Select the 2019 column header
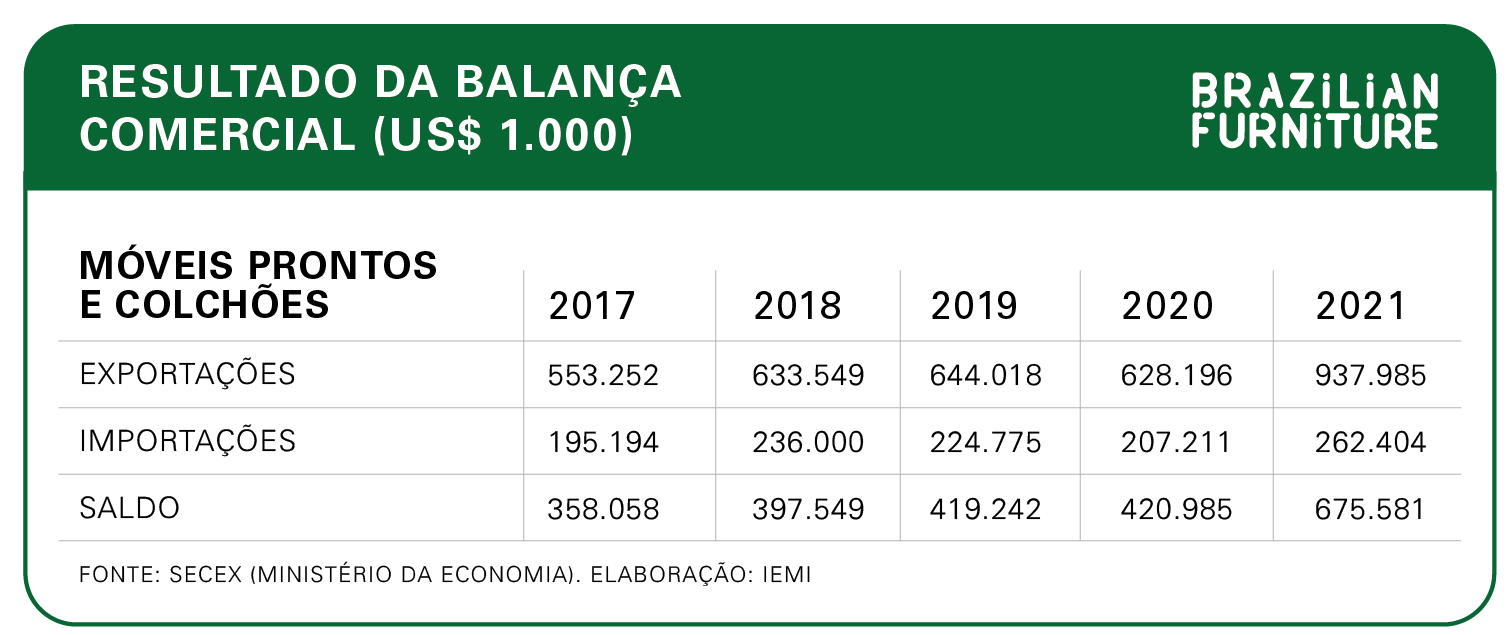 point(974,306)
